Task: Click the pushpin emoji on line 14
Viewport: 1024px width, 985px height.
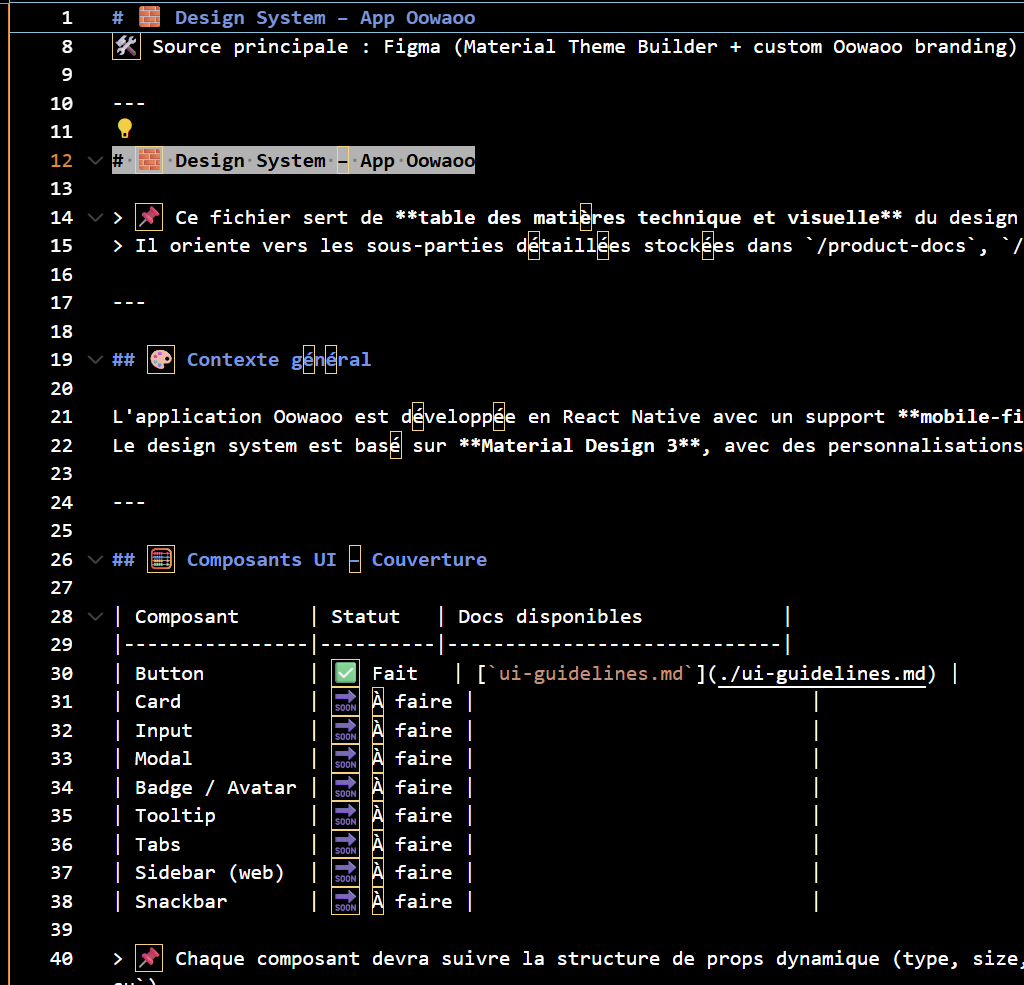Action: click(149, 218)
